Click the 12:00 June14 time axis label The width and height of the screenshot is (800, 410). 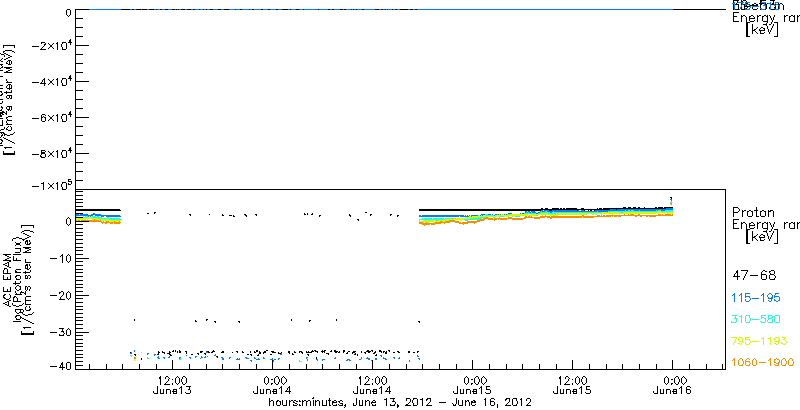coord(372,386)
